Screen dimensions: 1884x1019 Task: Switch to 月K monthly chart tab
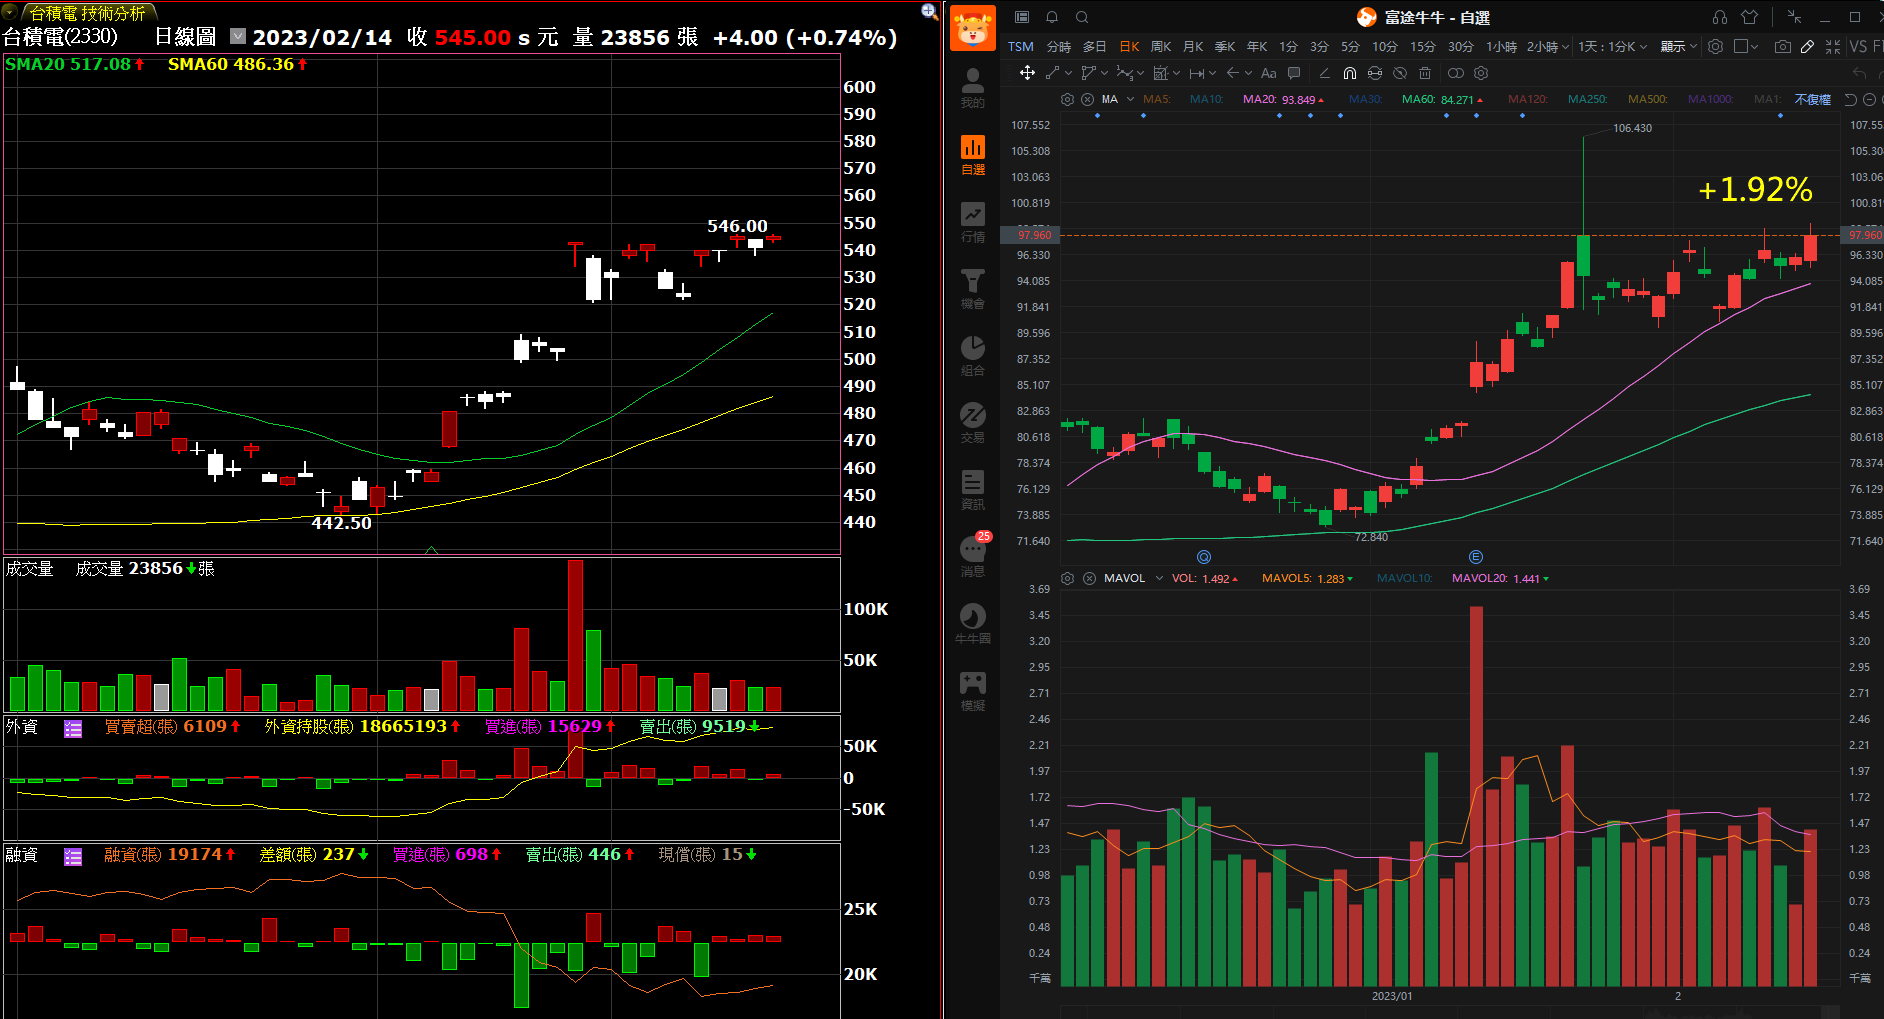pyautogui.click(x=1193, y=46)
